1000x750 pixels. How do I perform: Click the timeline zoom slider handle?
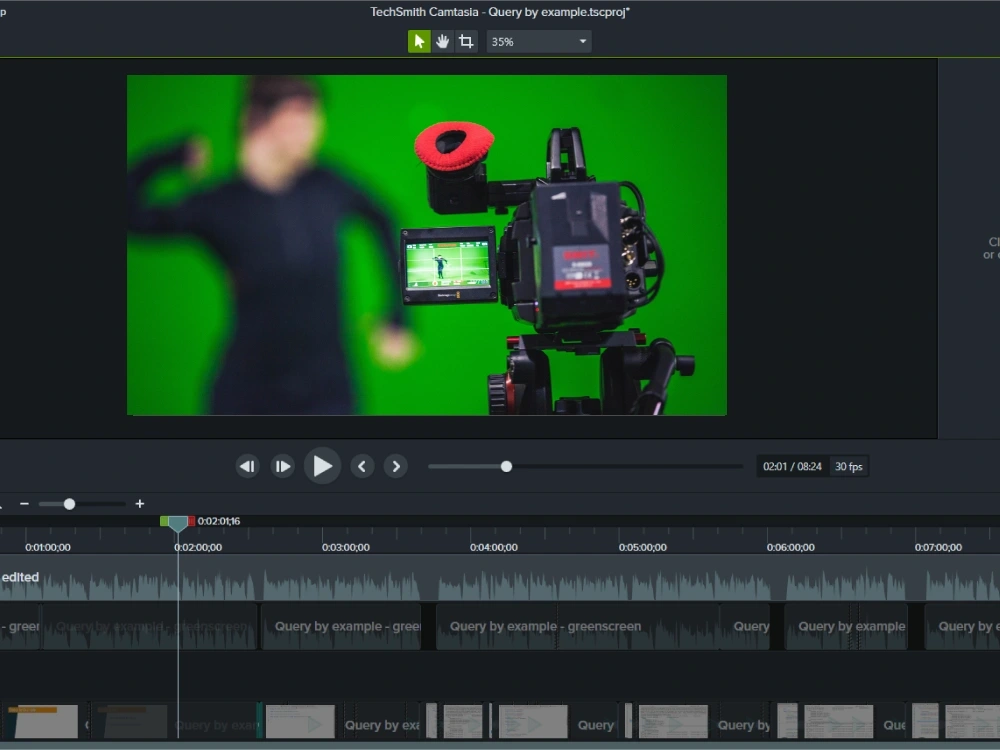(70, 504)
